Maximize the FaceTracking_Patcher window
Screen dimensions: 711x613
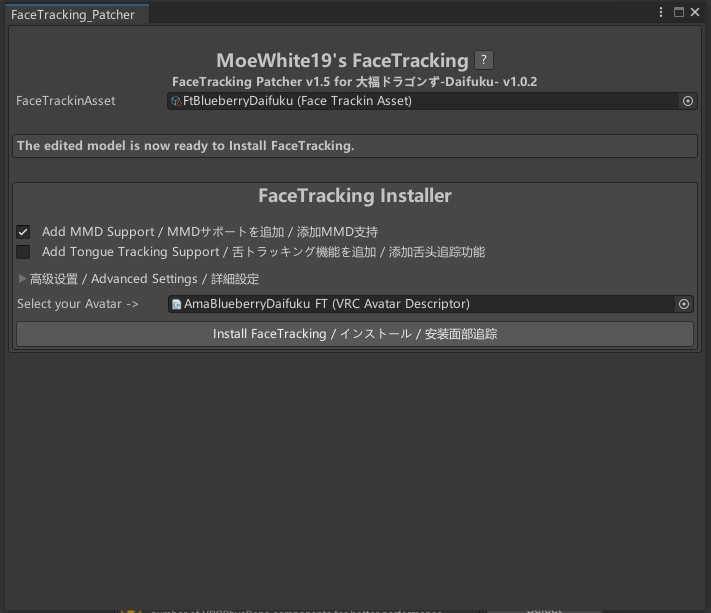(x=678, y=12)
